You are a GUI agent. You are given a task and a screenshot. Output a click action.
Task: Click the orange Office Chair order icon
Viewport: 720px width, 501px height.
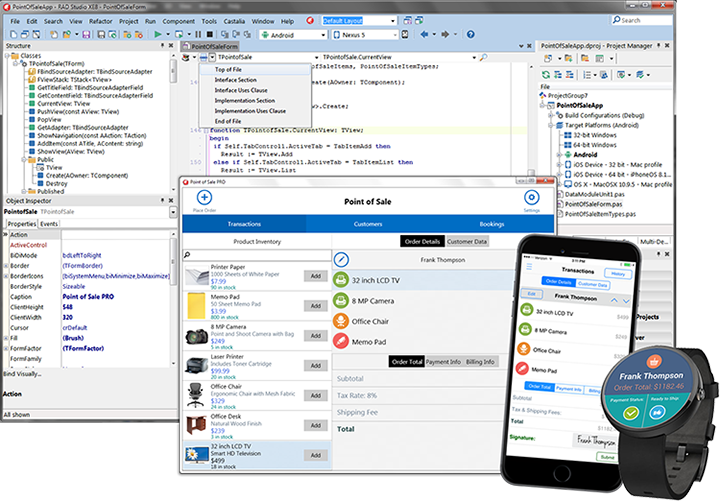pos(341,321)
